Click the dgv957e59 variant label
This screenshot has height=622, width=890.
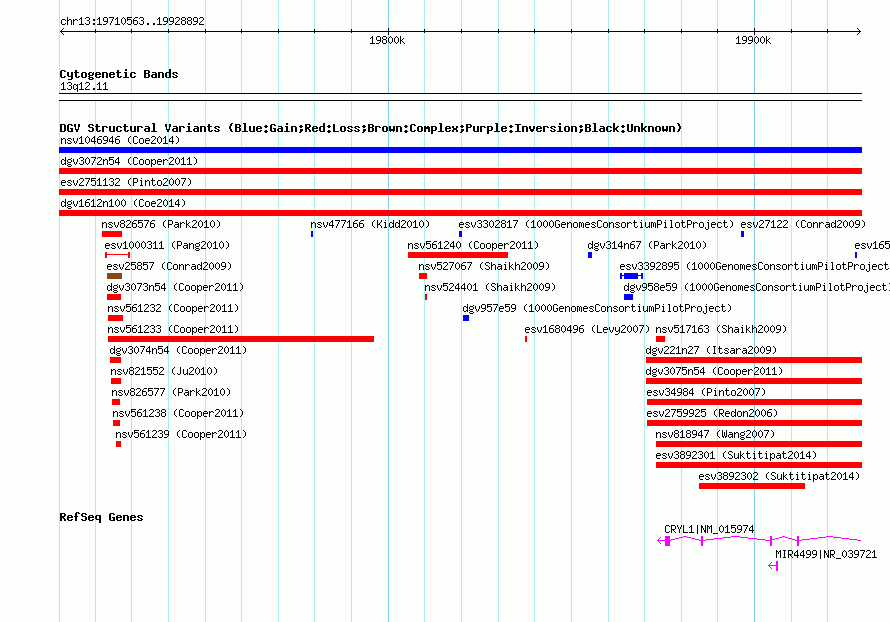597,308
